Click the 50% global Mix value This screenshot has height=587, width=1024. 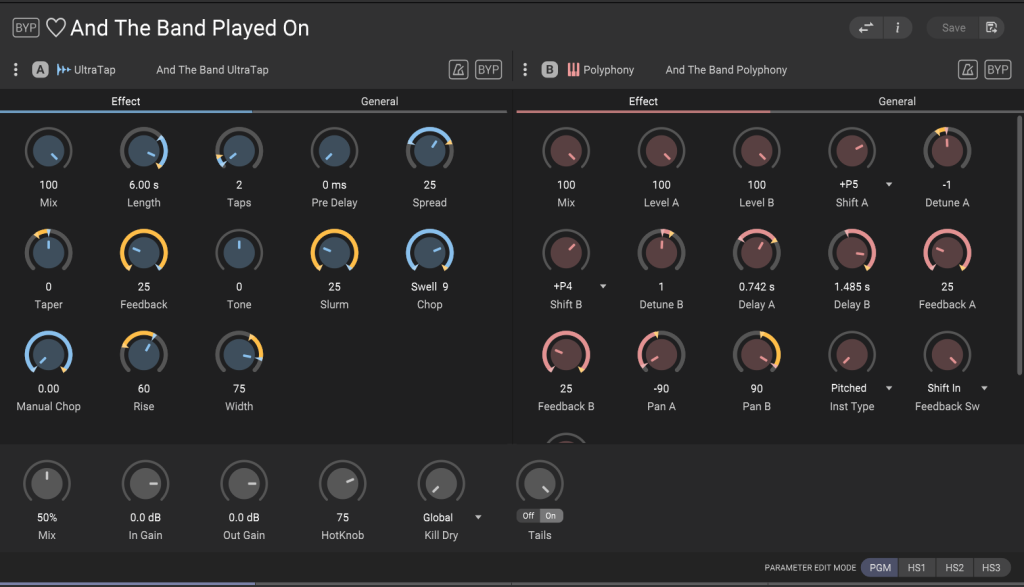click(x=47, y=517)
